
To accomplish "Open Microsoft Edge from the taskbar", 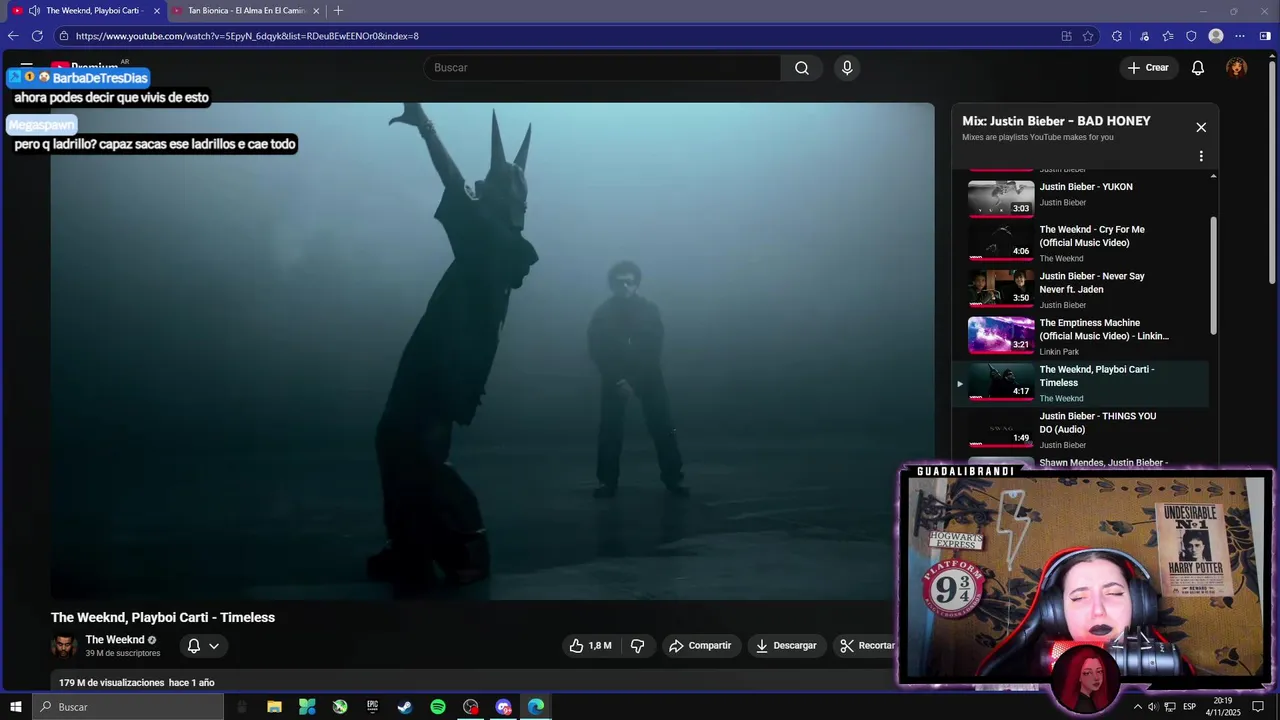I will click(x=536, y=707).
